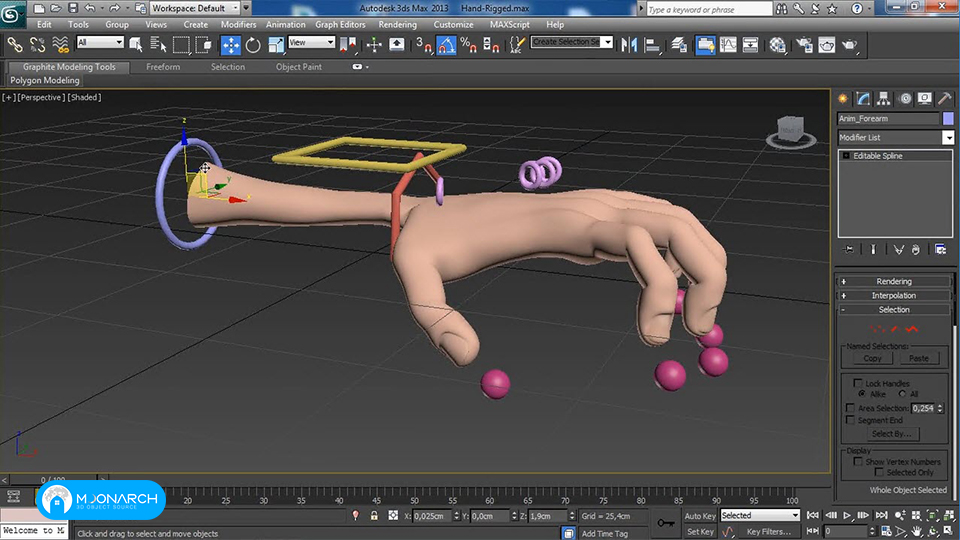Open the Select by Name dialog
Image resolution: width=960 pixels, height=540 pixels.
[158, 45]
